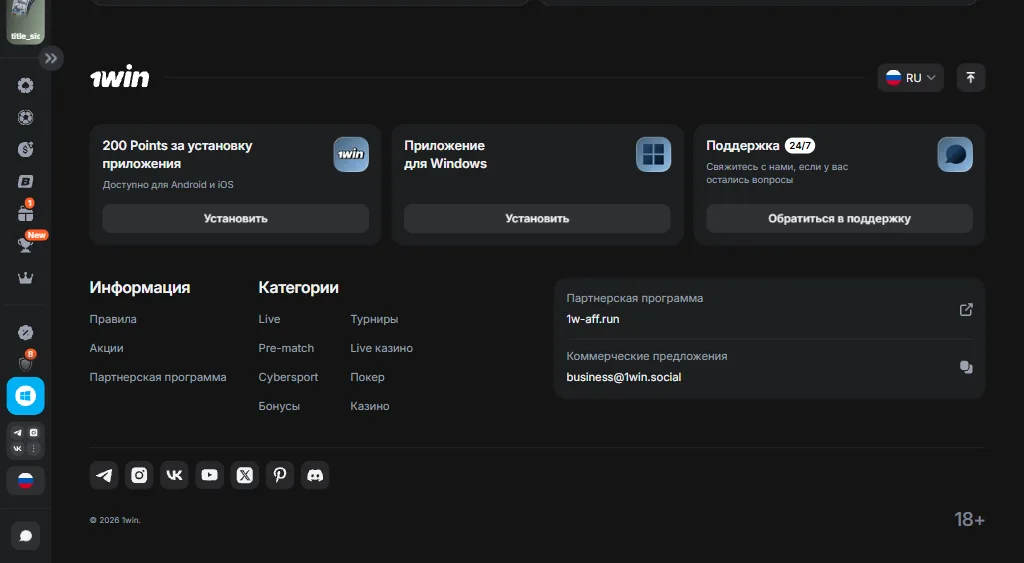Go to Live казино category

(x=381, y=348)
